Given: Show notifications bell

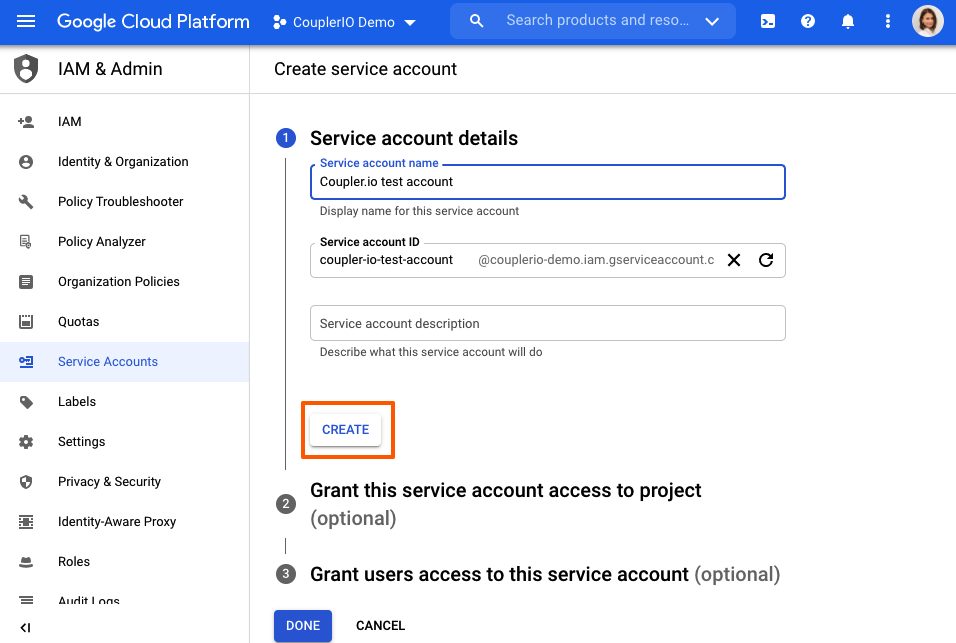Looking at the screenshot, I should (848, 21).
